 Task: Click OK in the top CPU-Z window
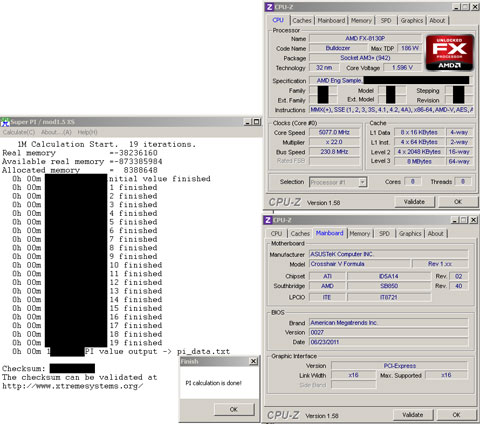click(458, 202)
